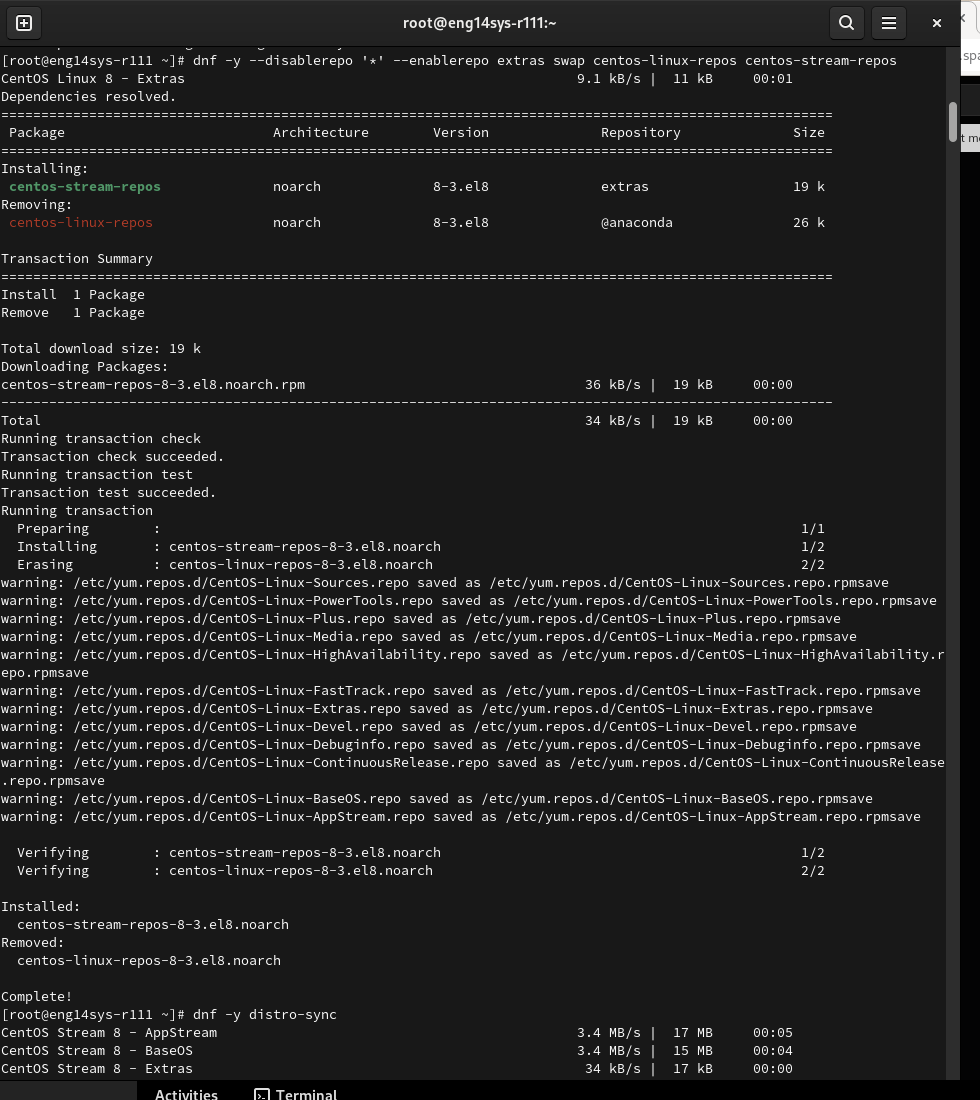The height and width of the screenshot is (1100, 980).
Task: Click the 'Dependencies resolved.' line
Action: click(x=89, y=97)
